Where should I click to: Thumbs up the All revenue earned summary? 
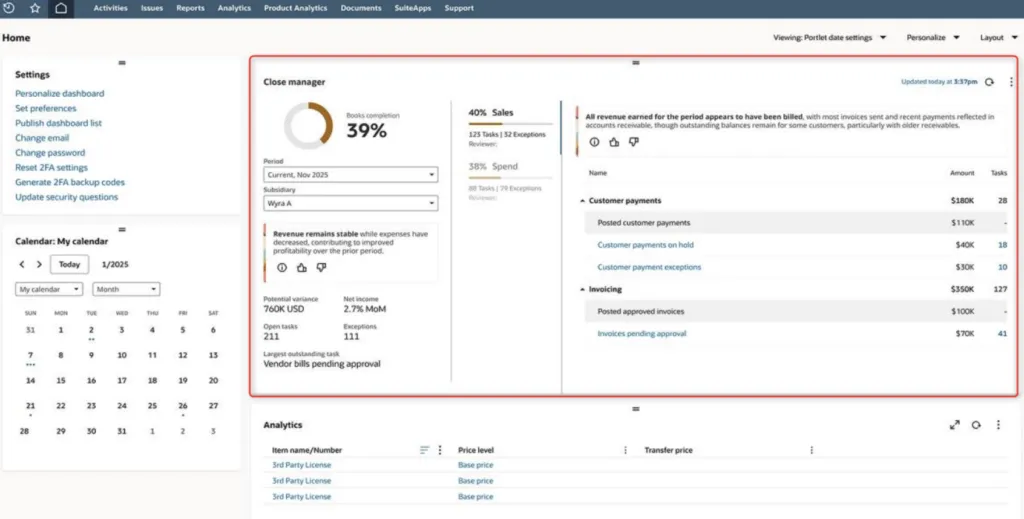614,142
